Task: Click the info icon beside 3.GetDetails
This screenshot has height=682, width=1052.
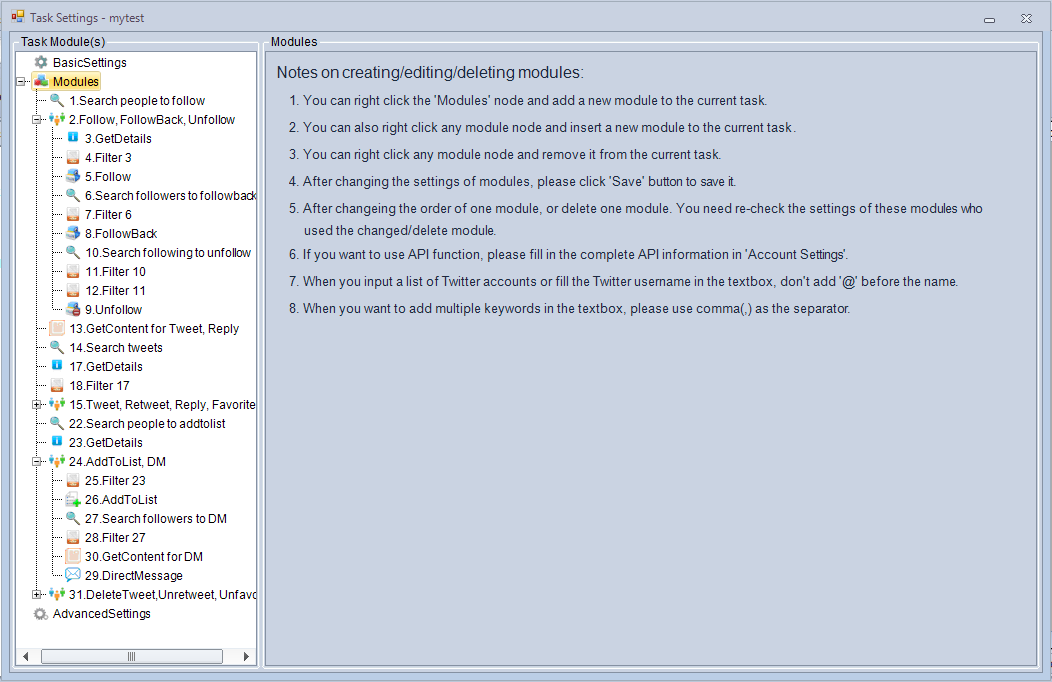Action: click(73, 138)
